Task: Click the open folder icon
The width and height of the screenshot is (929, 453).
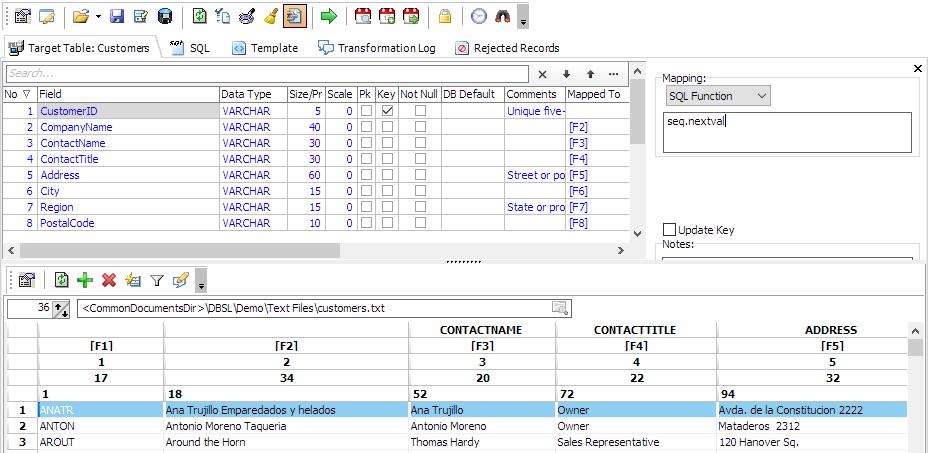Action: click(x=81, y=17)
